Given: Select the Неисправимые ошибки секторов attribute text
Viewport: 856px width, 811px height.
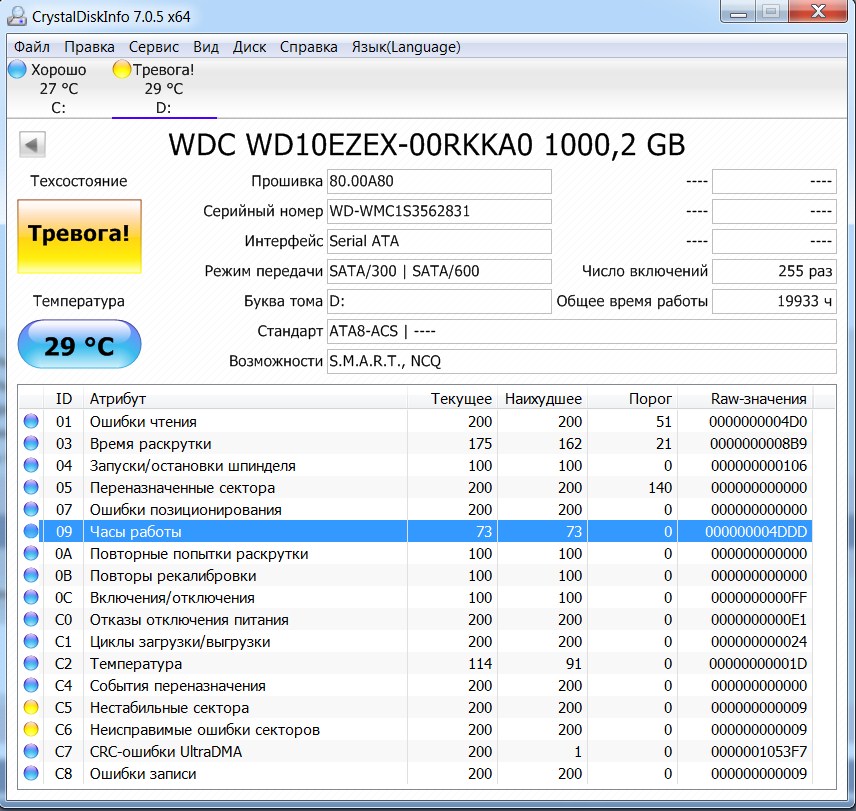Looking at the screenshot, I should 205,730.
